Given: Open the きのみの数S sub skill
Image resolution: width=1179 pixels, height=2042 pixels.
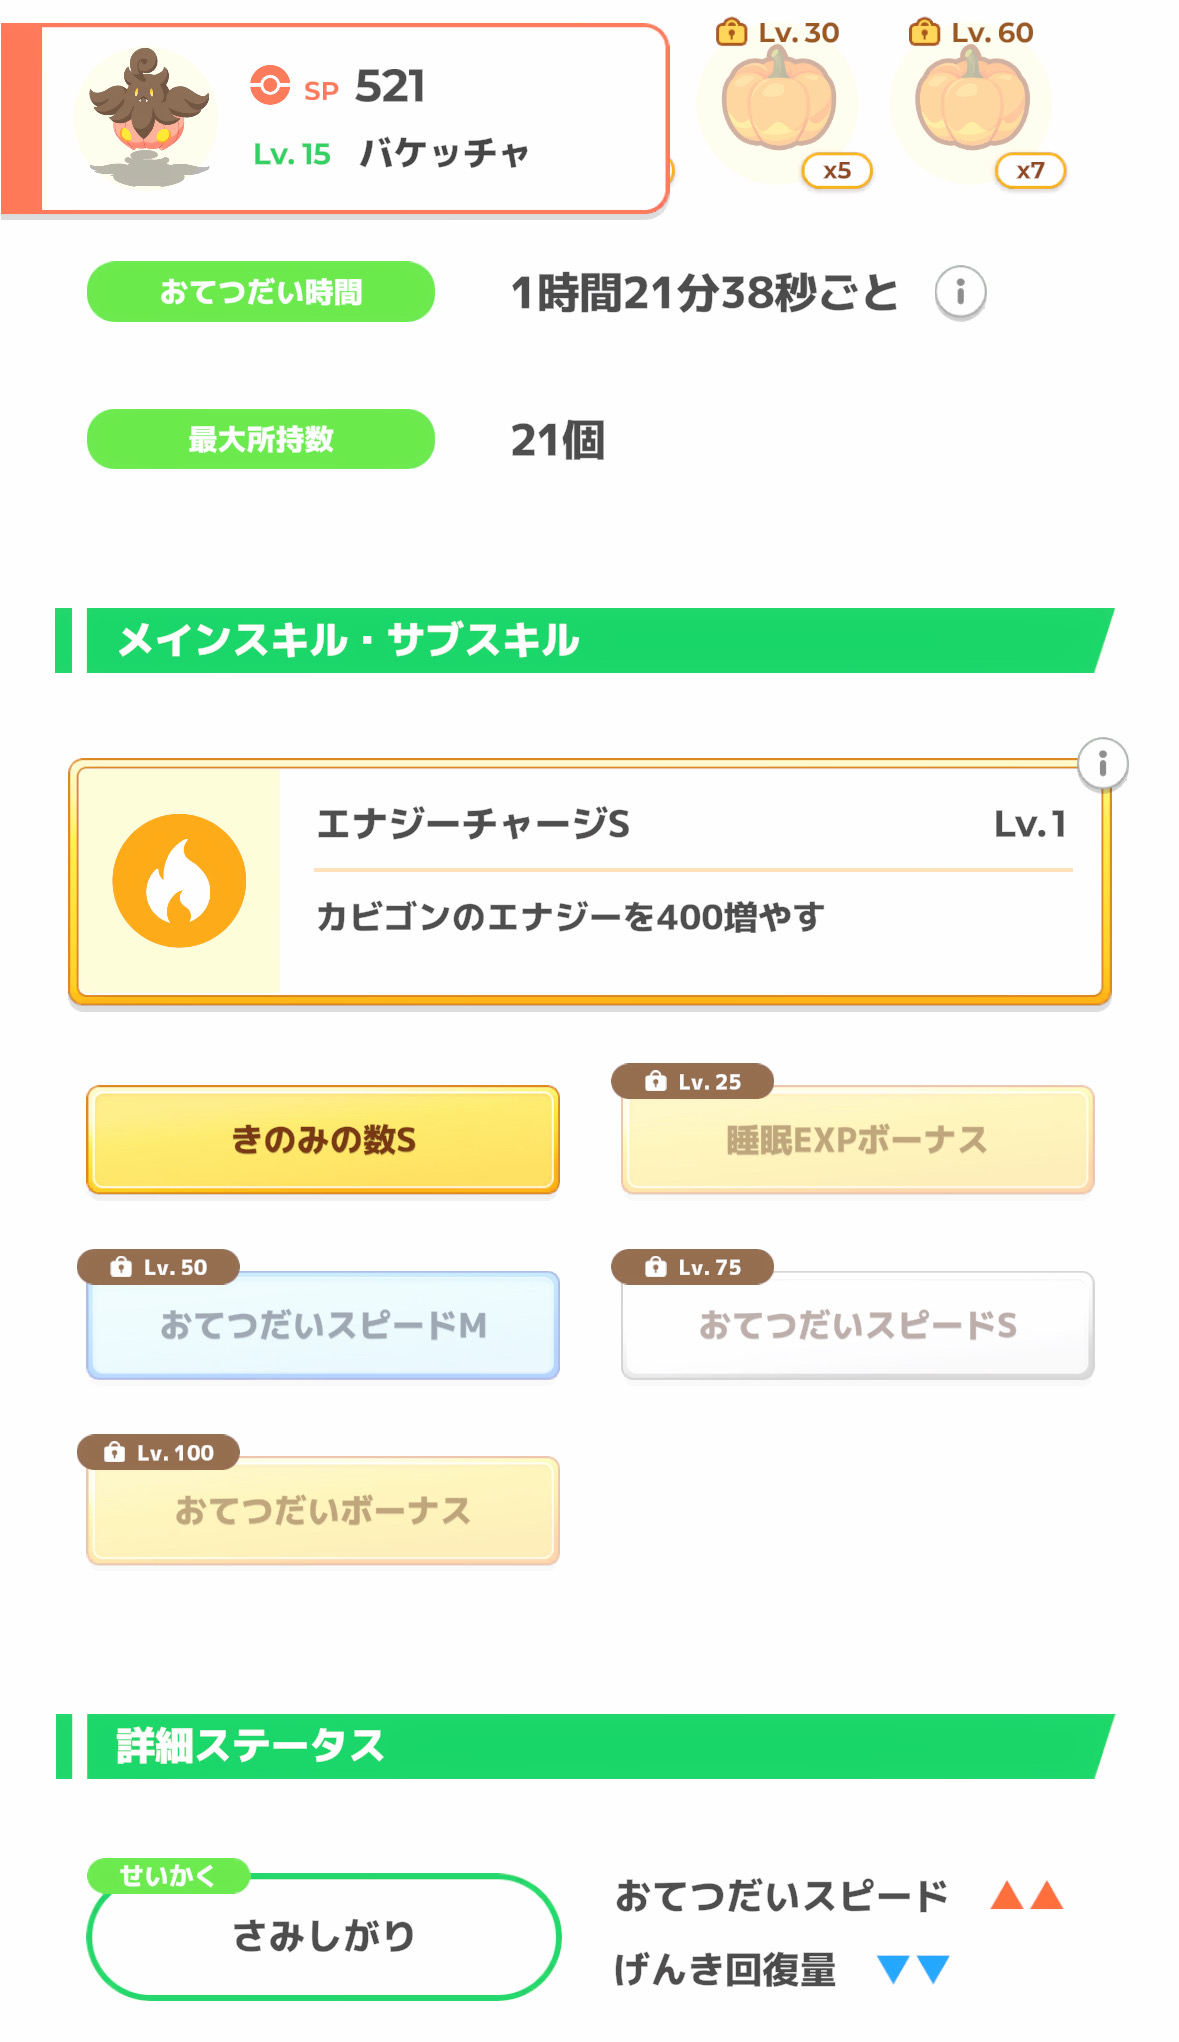Looking at the screenshot, I should 323,1140.
